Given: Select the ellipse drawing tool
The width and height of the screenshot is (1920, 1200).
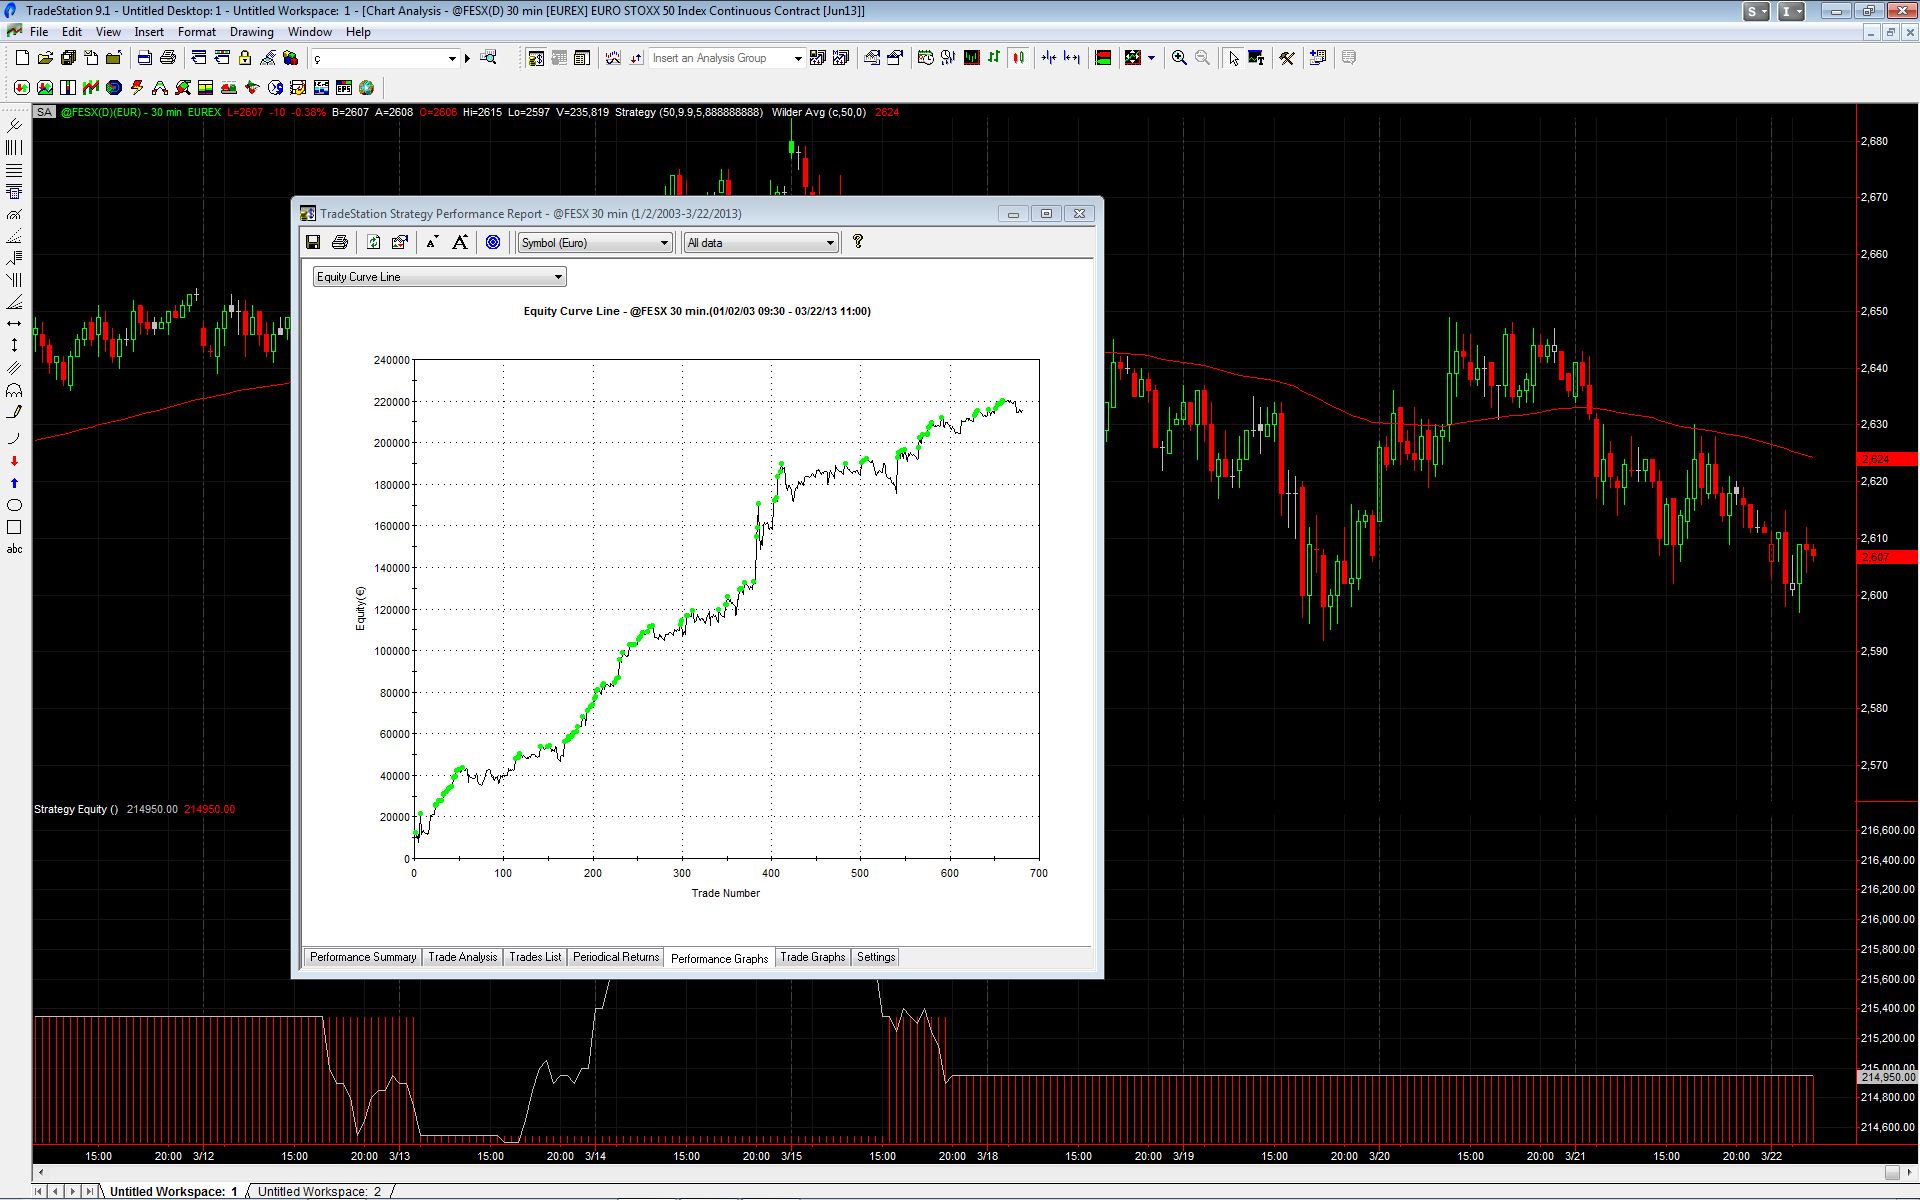Looking at the screenshot, I should [14, 505].
